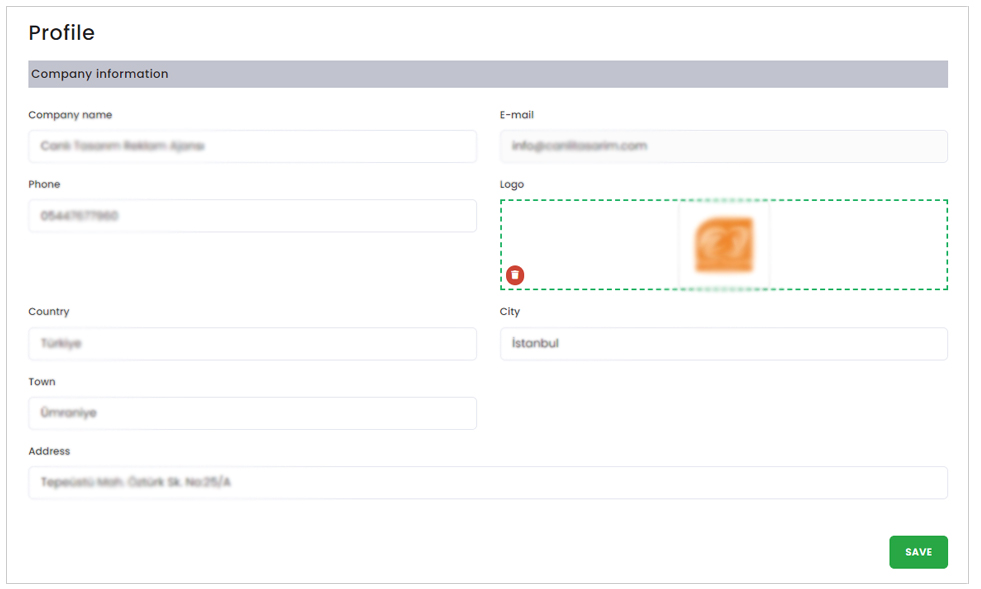This screenshot has width=981, height=589.
Task: Click the "Country" field label
Action: tap(49, 312)
